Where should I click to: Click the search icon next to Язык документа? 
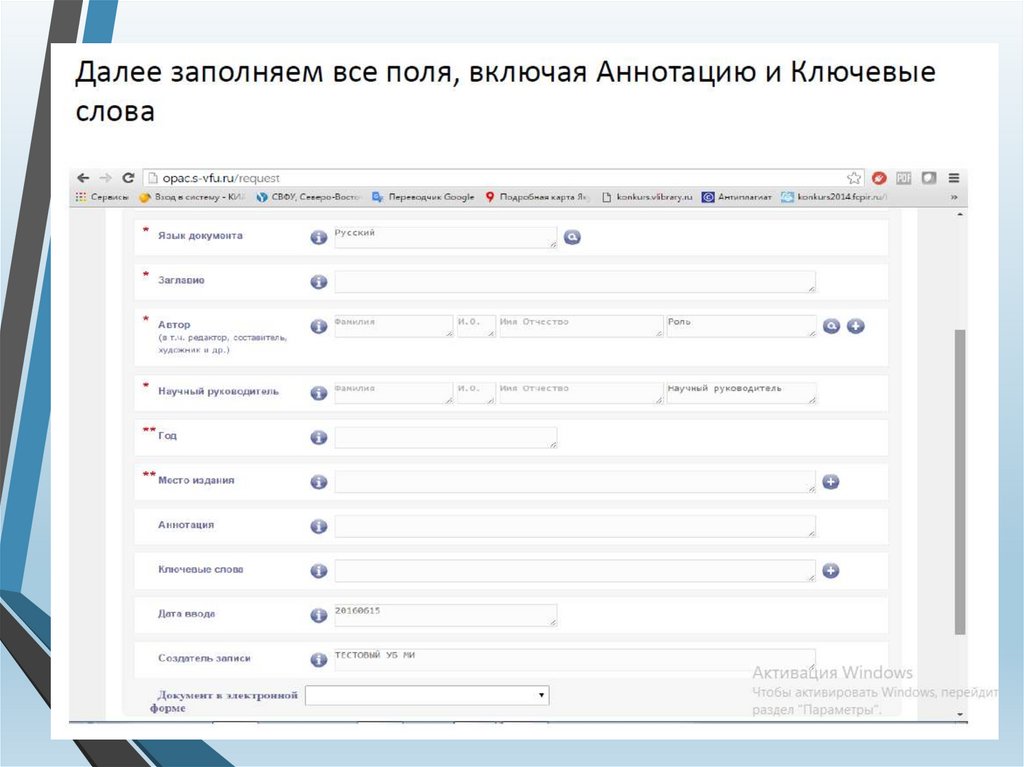tap(571, 238)
